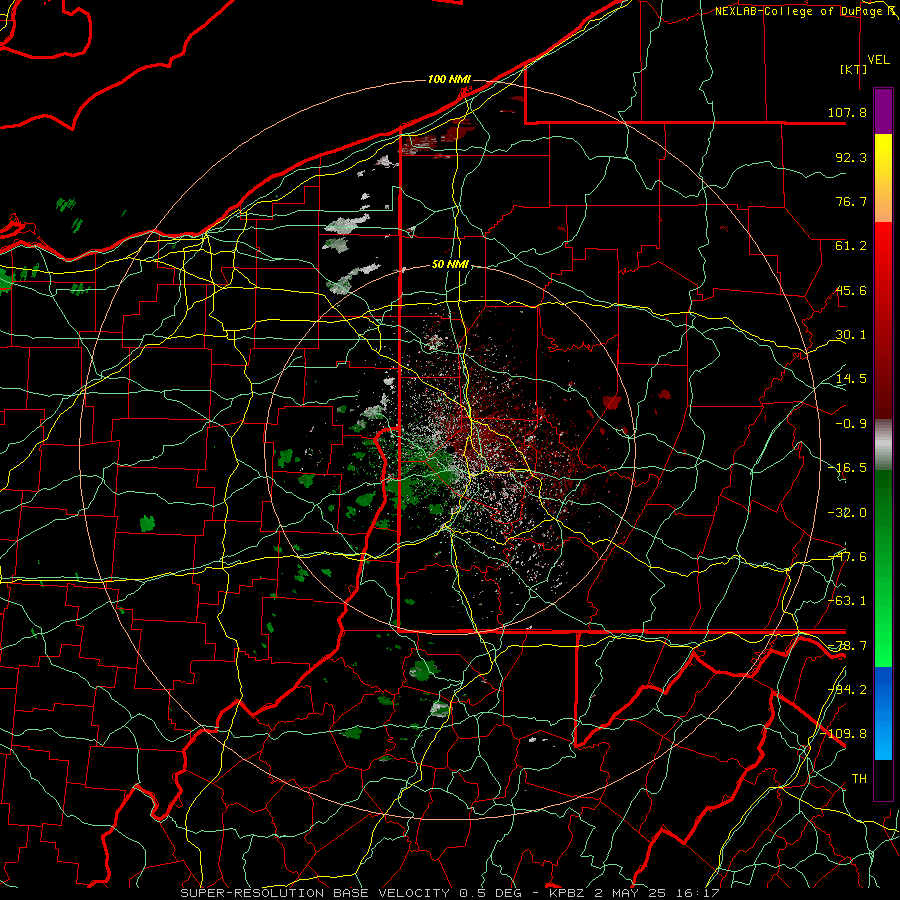This screenshot has height=900, width=900.
Task: Click the 100 NMI range ring label
Action: click(x=449, y=79)
